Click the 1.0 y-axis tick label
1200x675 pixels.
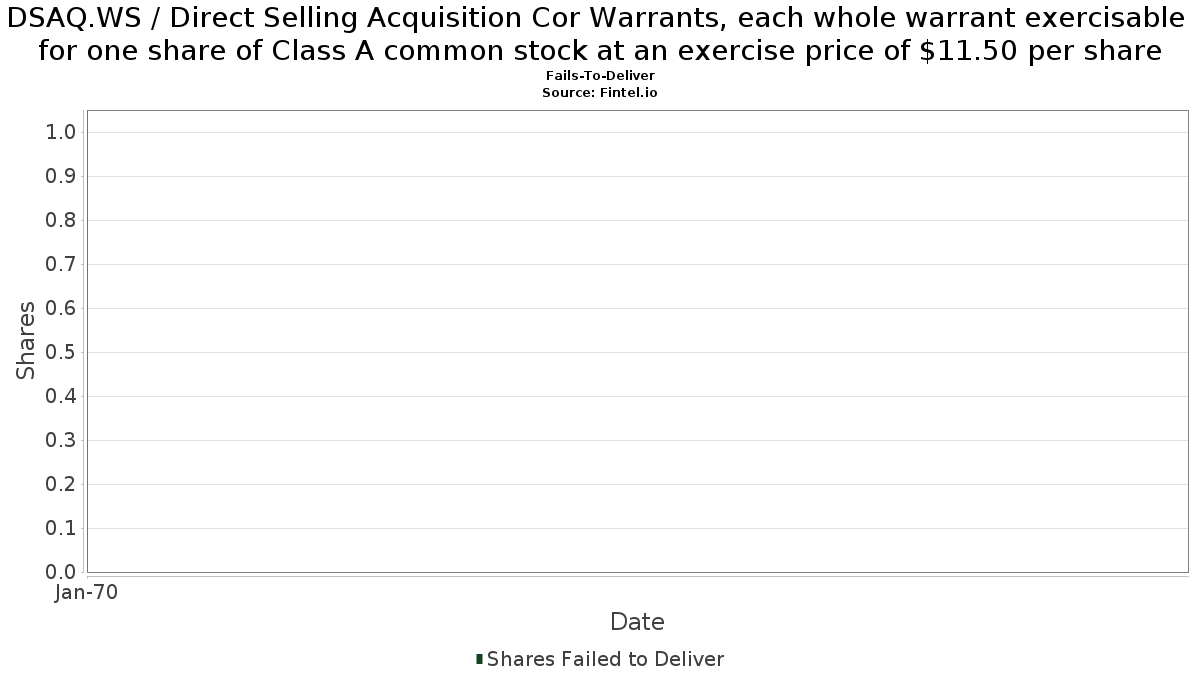[61, 133]
